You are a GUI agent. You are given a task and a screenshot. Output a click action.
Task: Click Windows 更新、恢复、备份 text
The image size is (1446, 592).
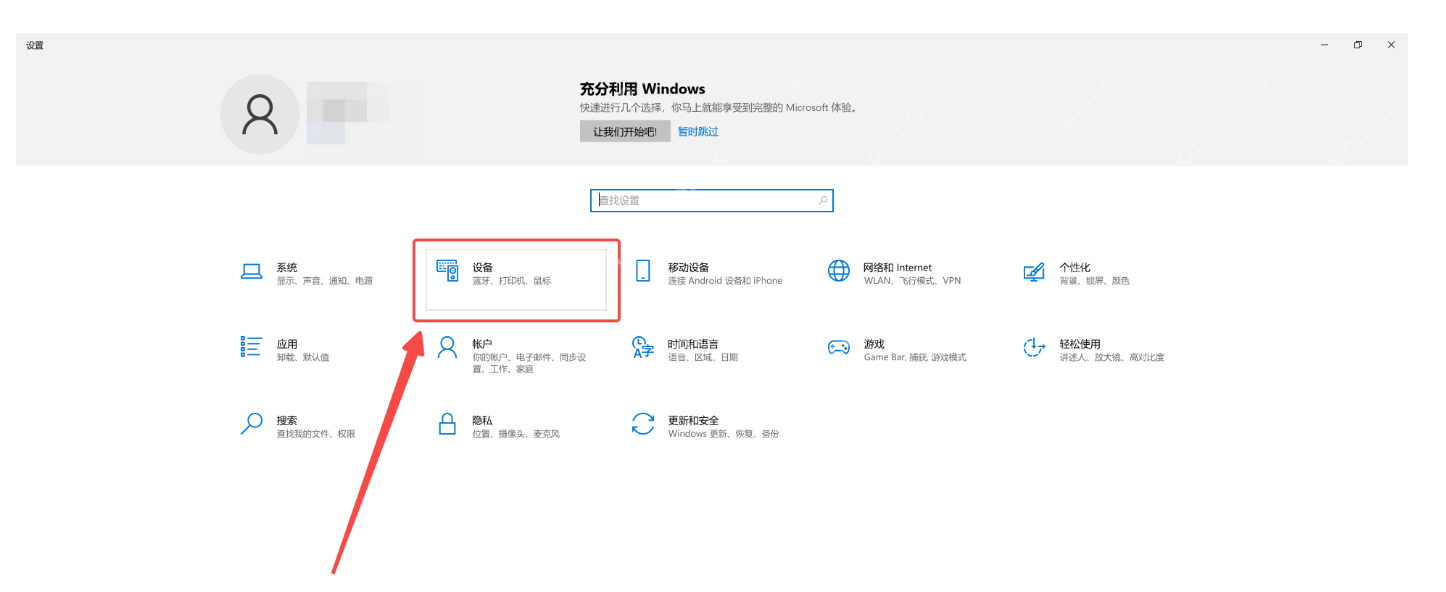click(723, 434)
